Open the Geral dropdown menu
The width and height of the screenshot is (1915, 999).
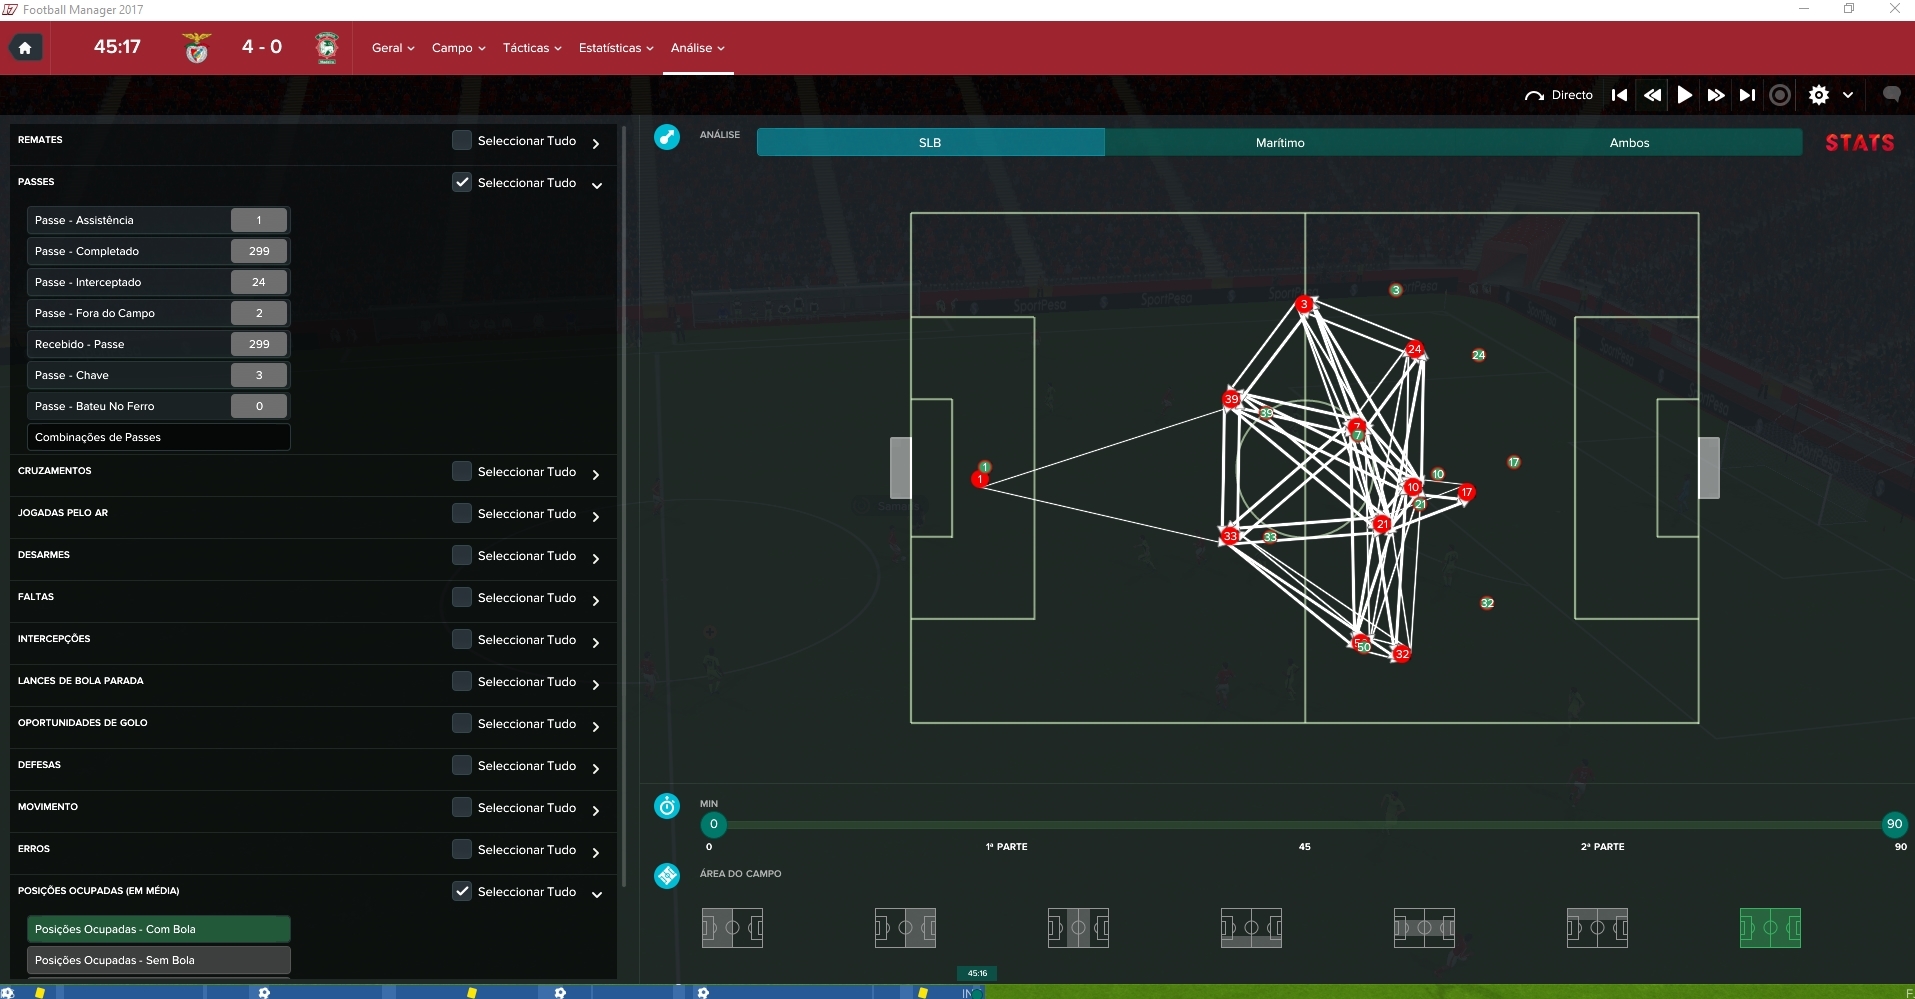point(393,48)
